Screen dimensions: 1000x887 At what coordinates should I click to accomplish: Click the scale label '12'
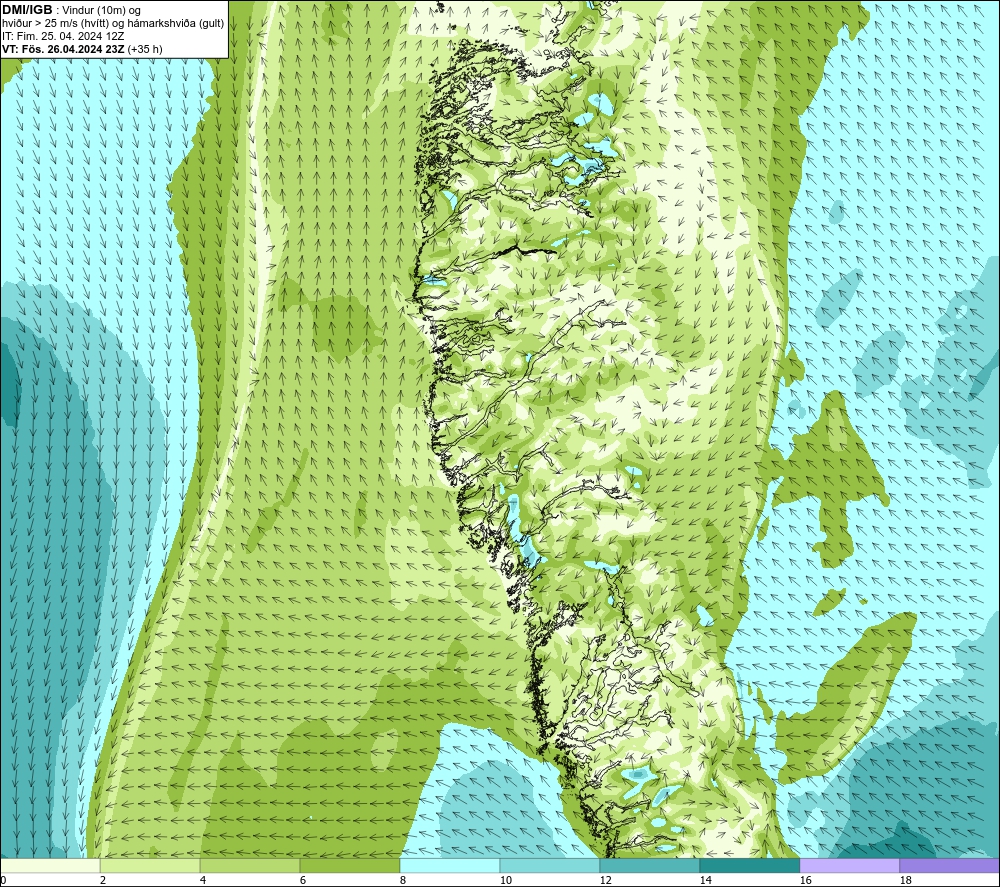pos(605,881)
